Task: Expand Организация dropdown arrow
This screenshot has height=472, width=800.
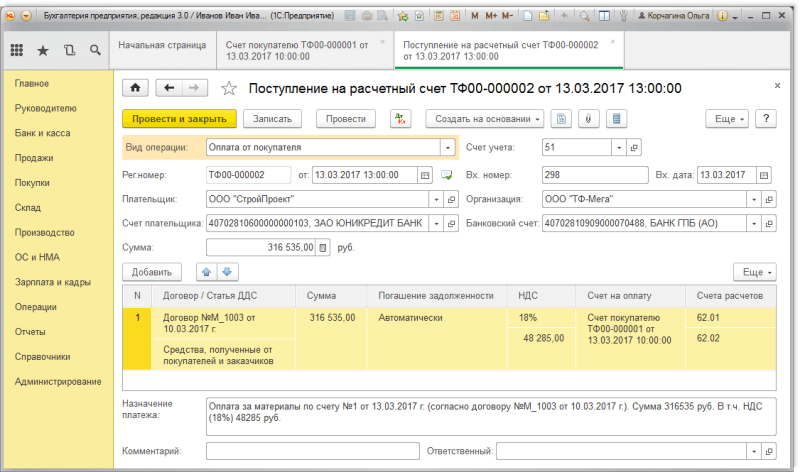Action: pos(754,200)
